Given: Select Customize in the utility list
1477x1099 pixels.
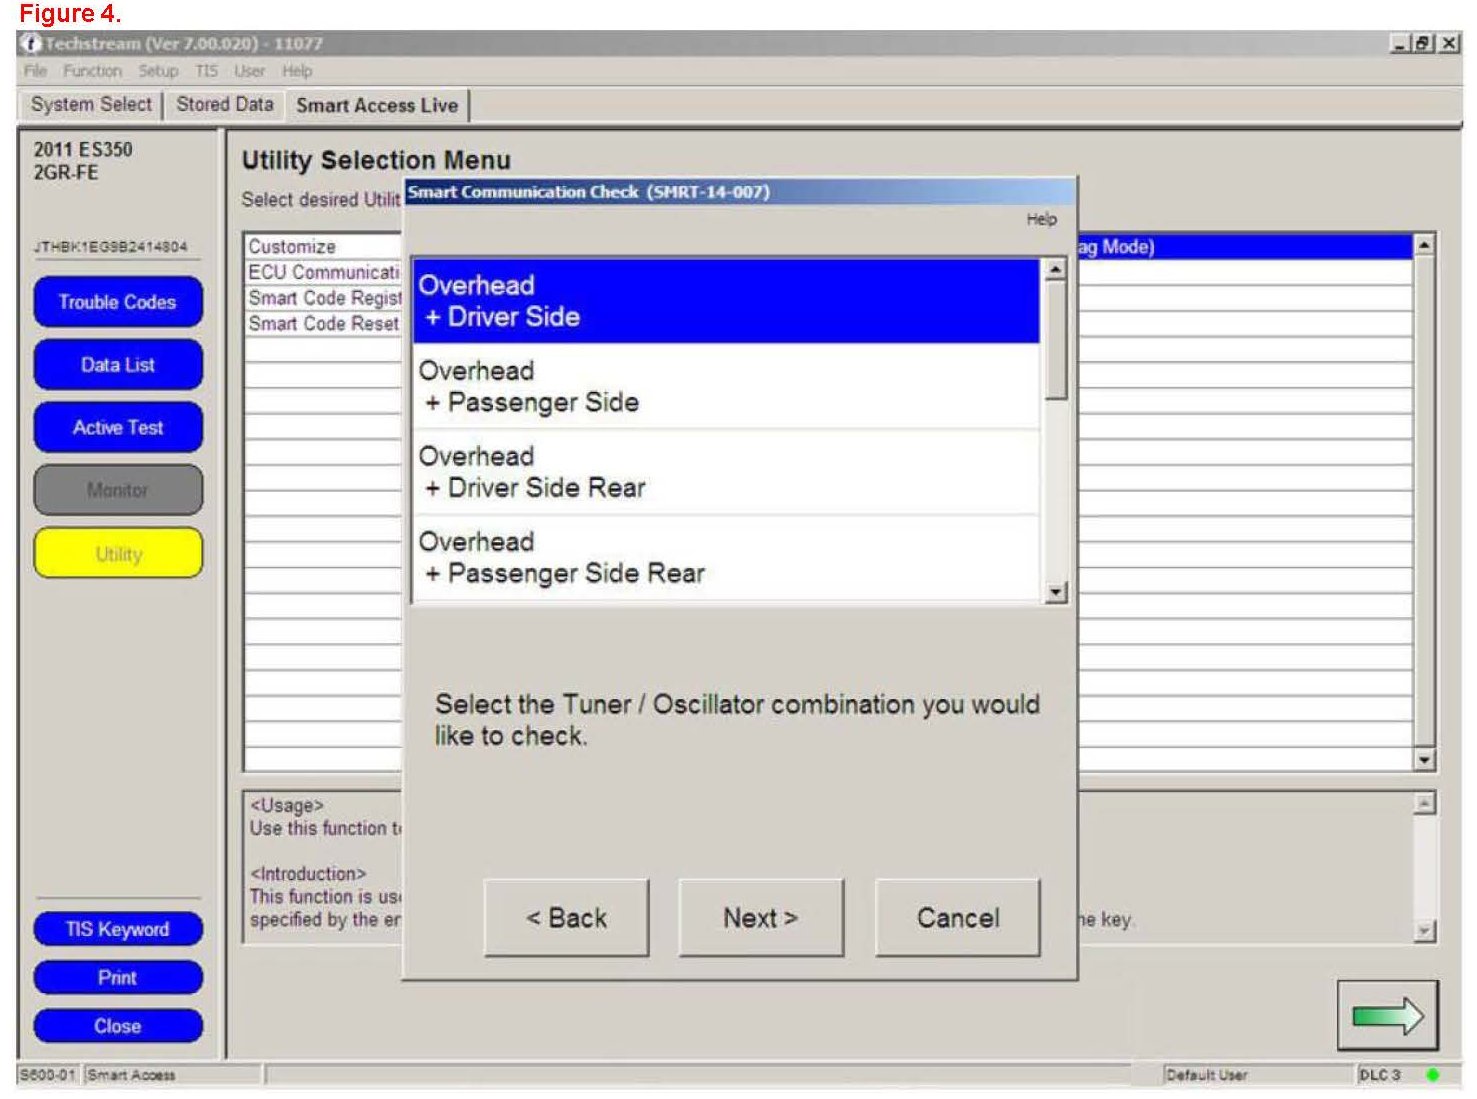Looking at the screenshot, I should click(292, 246).
